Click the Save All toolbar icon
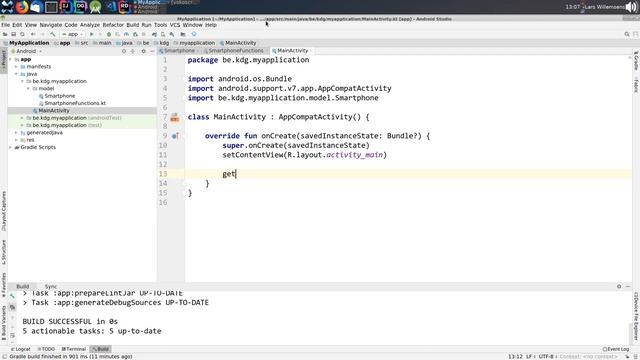The height and width of the screenshot is (360, 640). coord(13,34)
